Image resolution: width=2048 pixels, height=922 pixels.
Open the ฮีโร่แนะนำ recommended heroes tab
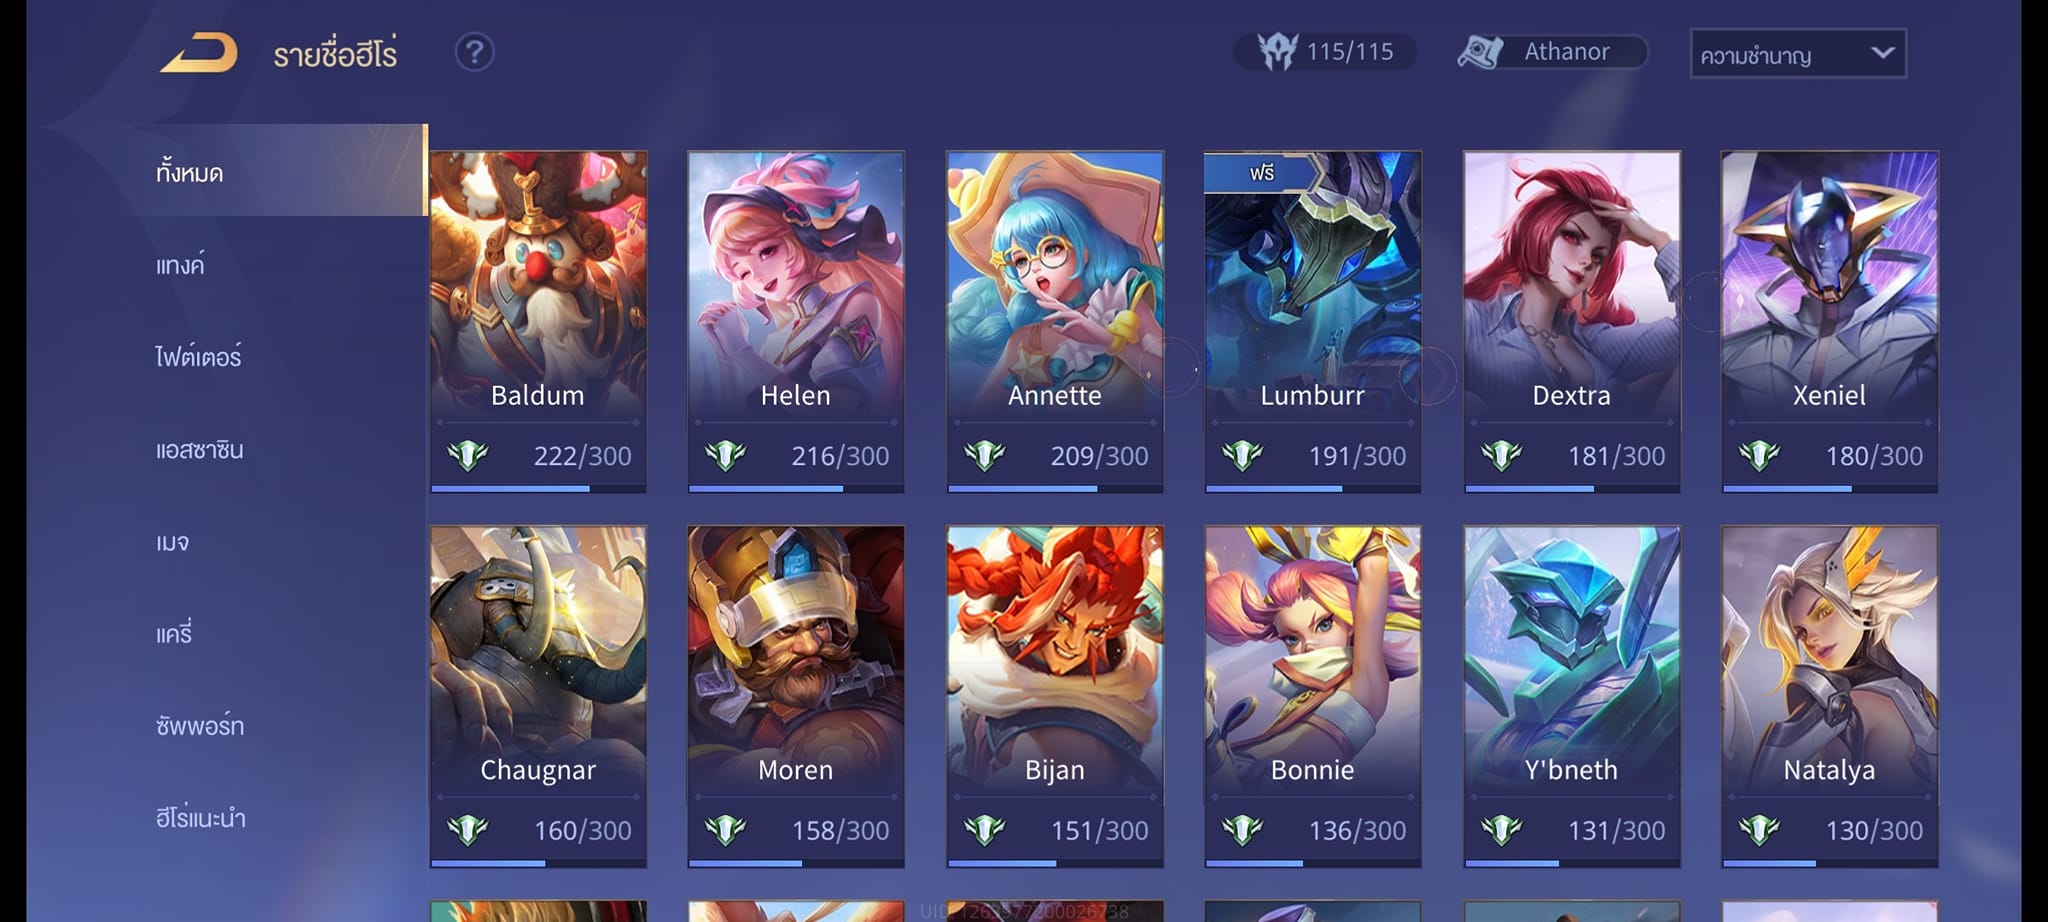[200, 818]
